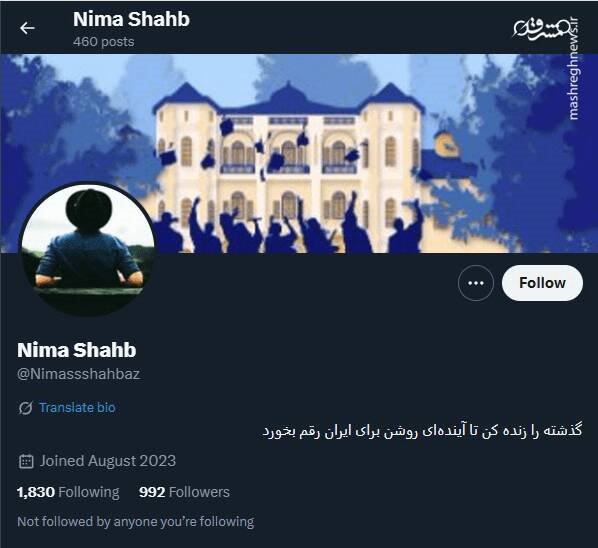
Task: Click the mashreghnews.ir vertical watermark text
Action: 573,71
